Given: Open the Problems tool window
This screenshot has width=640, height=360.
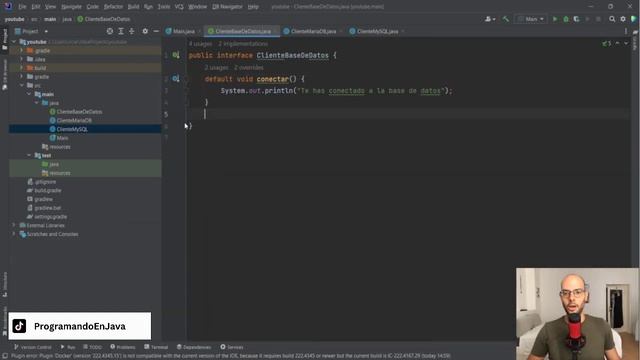Looking at the screenshot, I should 122,347.
